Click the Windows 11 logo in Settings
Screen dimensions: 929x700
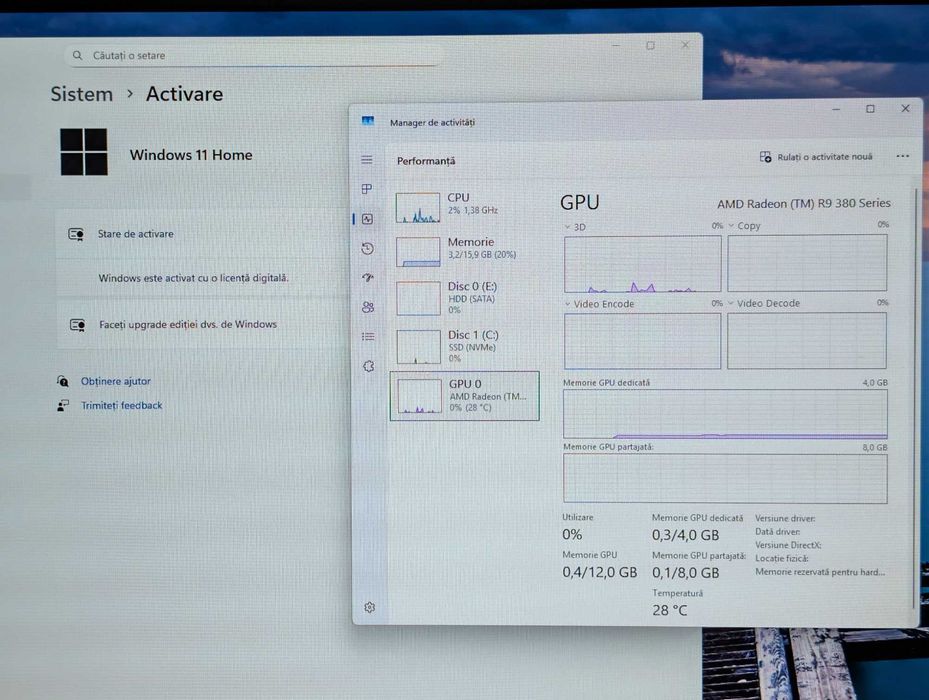pyautogui.click(x=84, y=152)
